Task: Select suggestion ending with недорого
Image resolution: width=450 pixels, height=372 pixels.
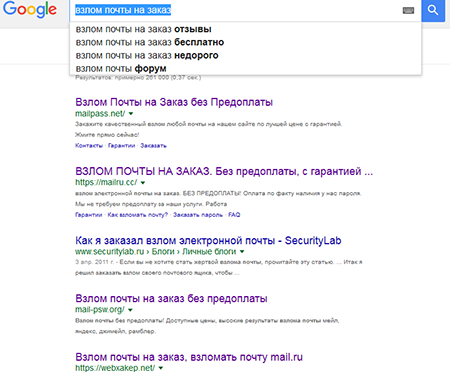Action: coord(245,55)
